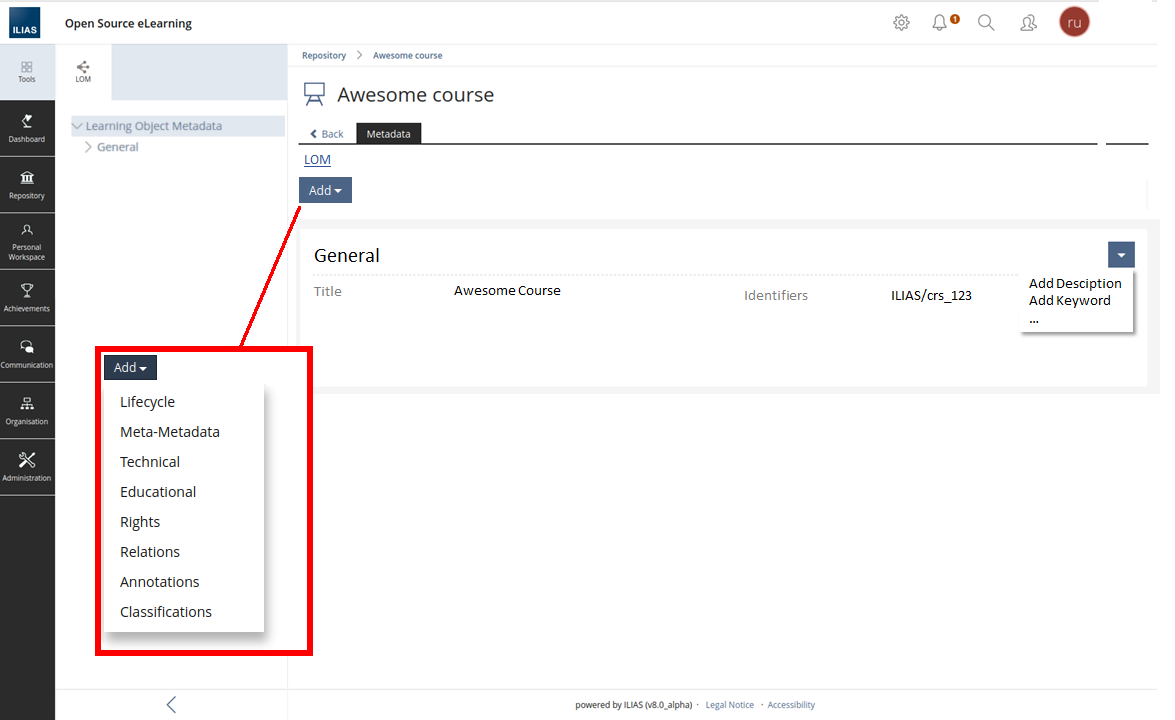This screenshot has width=1175, height=720.
Task: Choose Lifecycle from the Add menu
Action: [x=147, y=402]
